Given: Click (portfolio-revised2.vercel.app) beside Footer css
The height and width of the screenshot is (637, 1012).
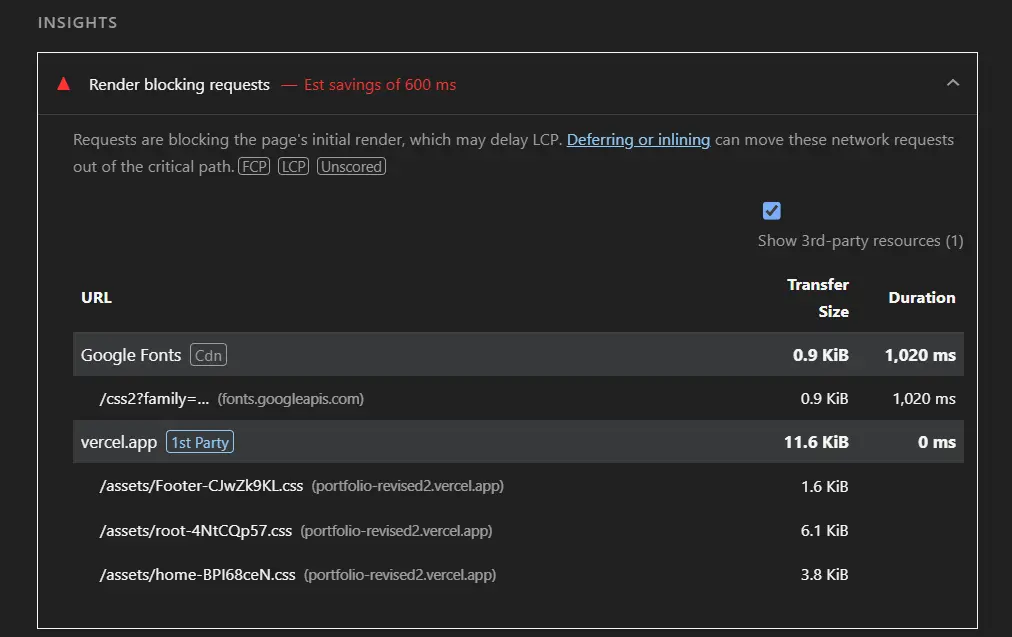Looking at the screenshot, I should (x=407, y=486).
